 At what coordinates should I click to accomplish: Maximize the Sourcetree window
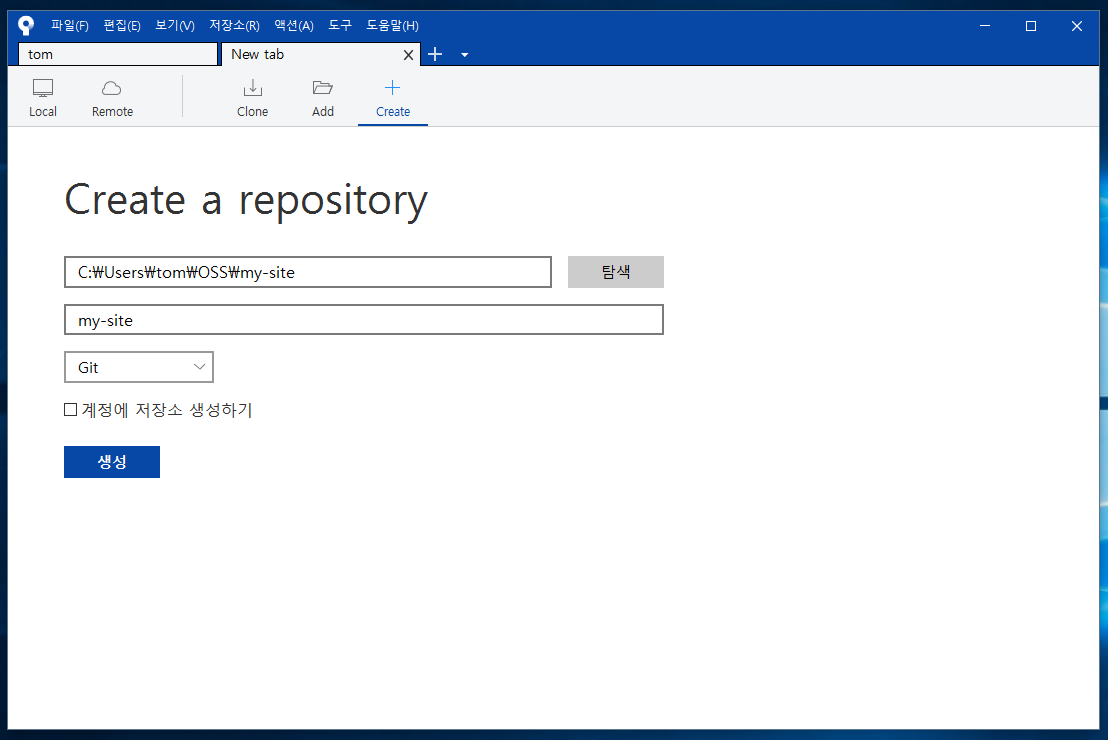(1031, 25)
